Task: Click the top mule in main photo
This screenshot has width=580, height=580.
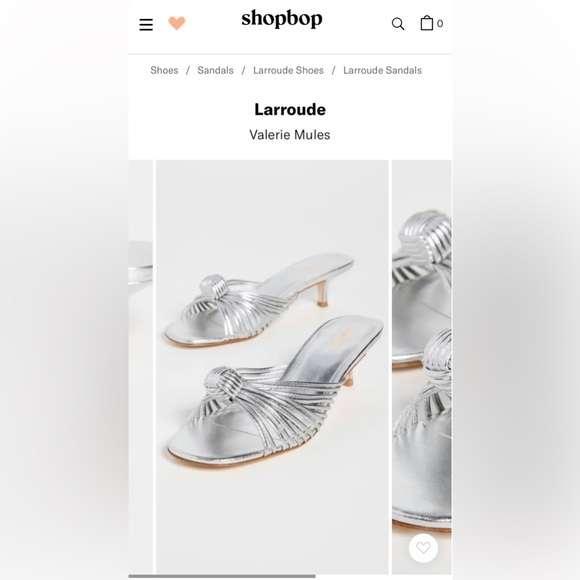Action: 260,300
